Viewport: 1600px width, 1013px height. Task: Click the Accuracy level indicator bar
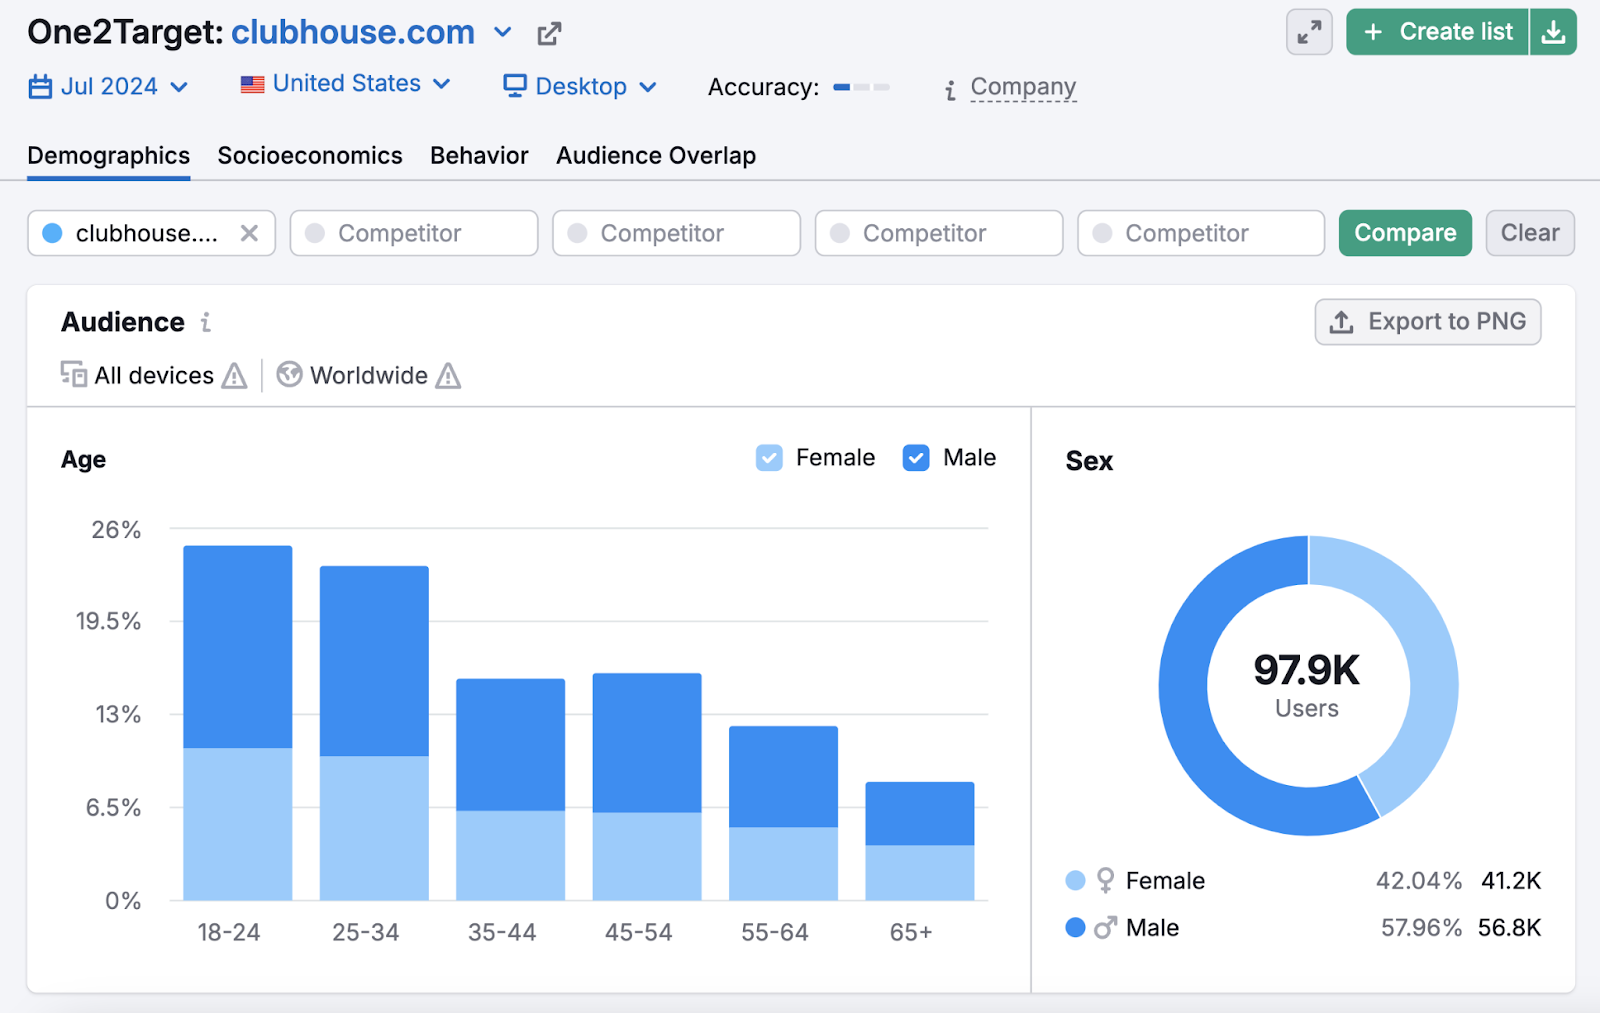tap(861, 88)
